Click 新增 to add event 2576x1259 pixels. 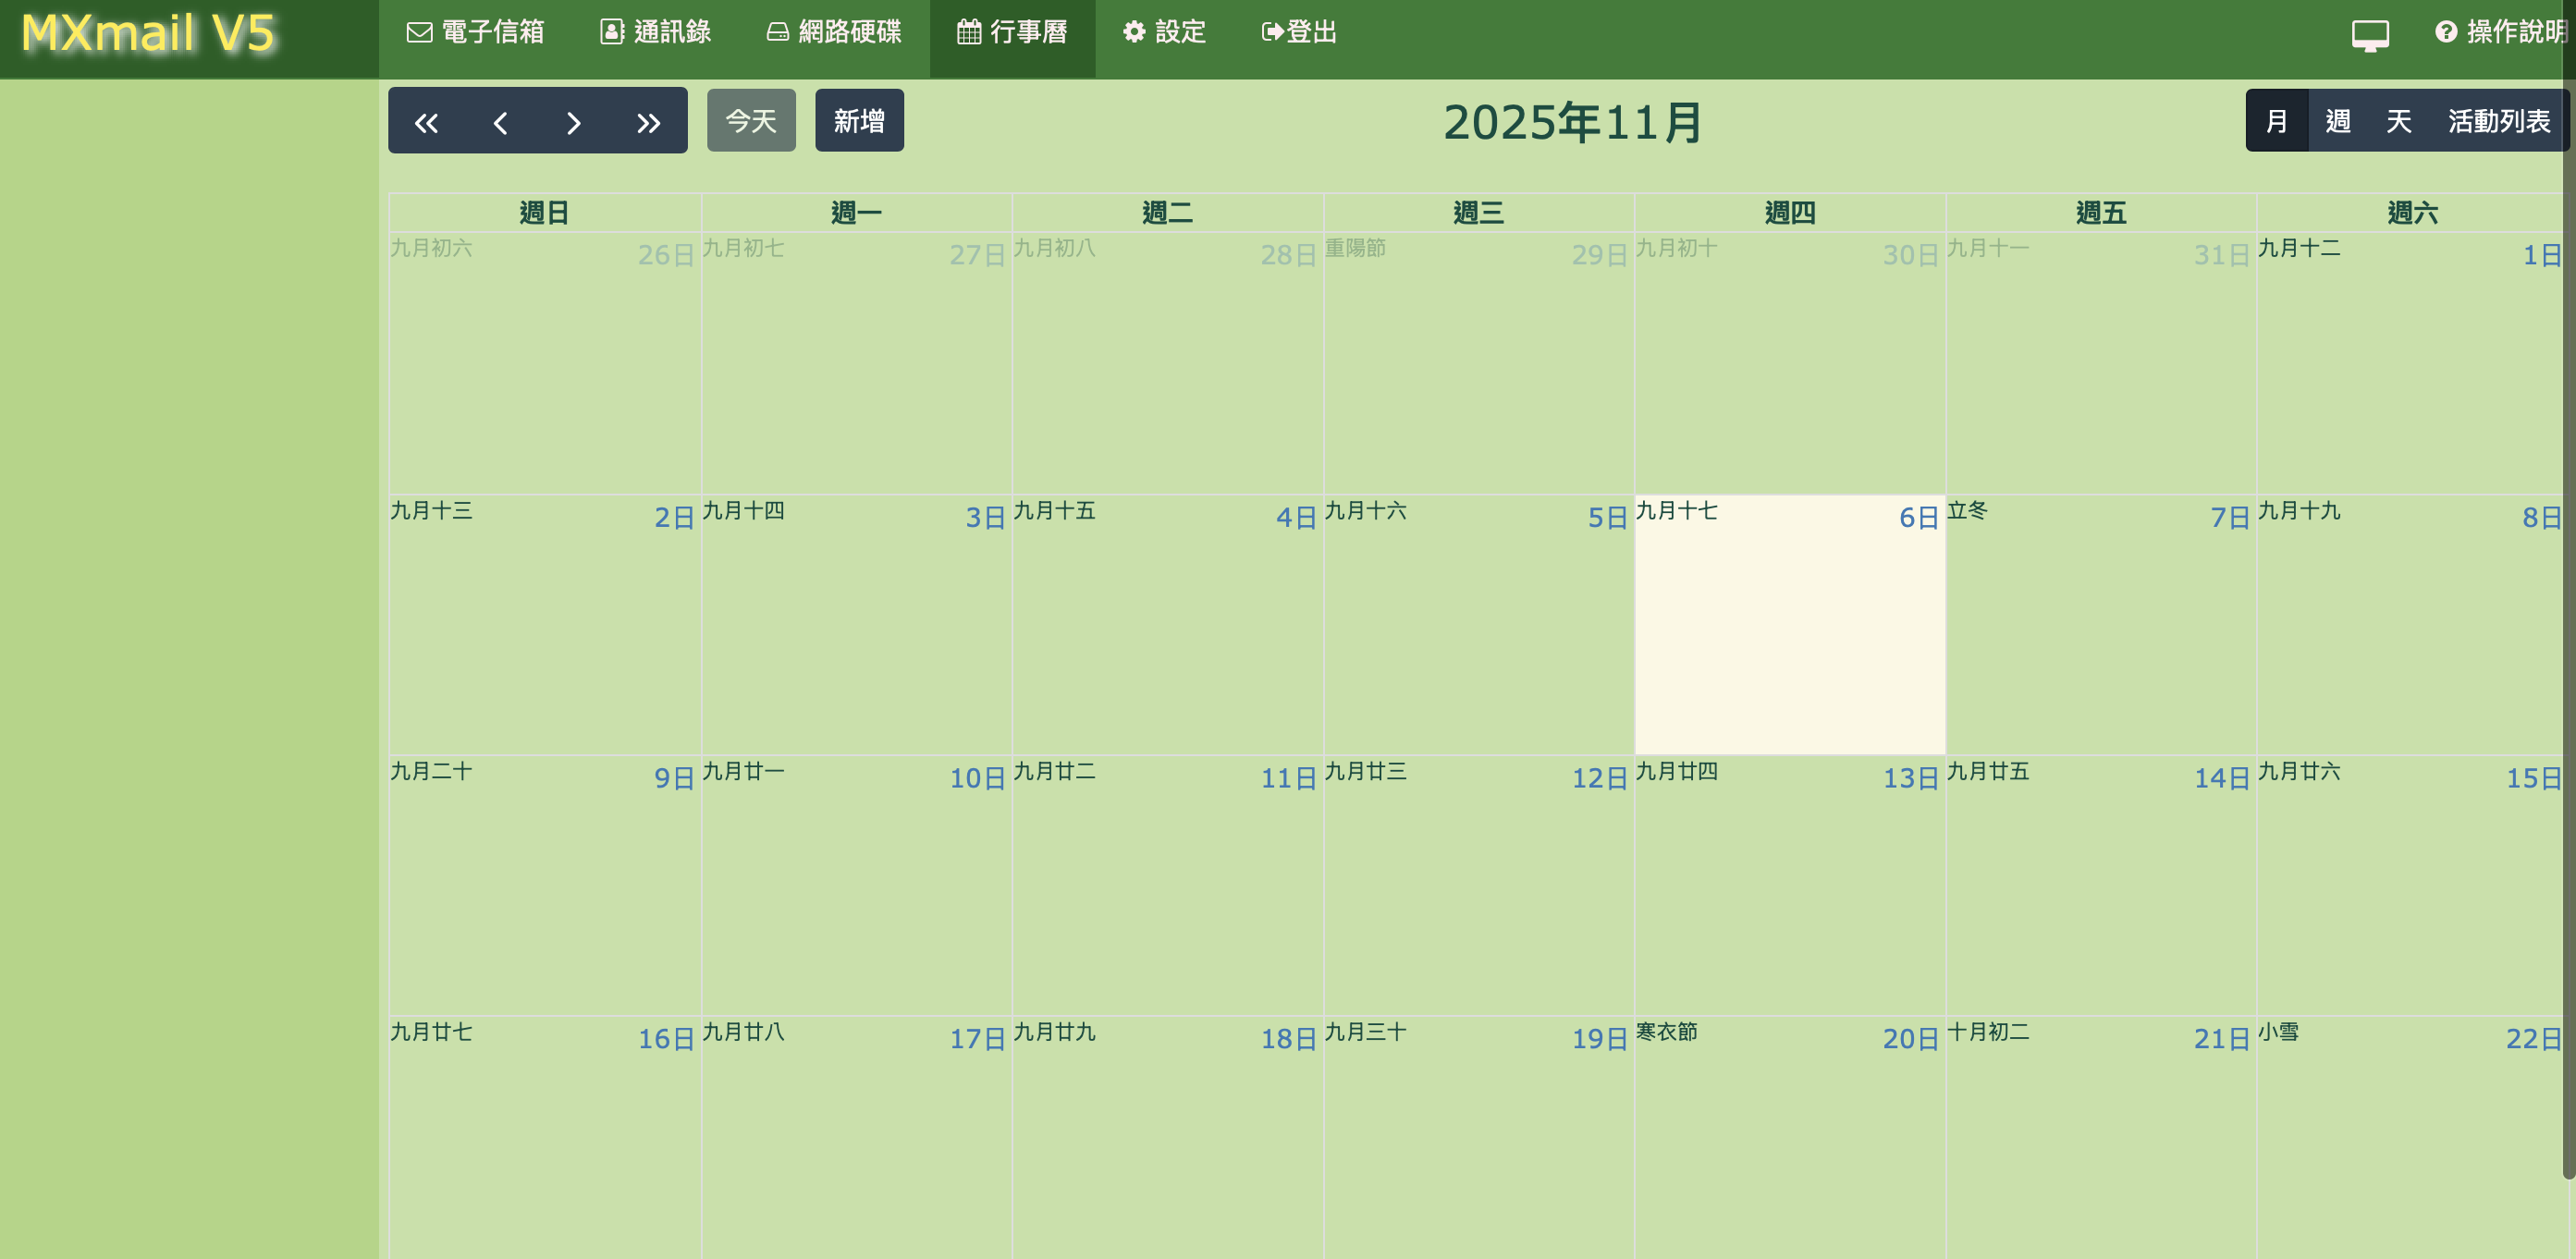(859, 121)
